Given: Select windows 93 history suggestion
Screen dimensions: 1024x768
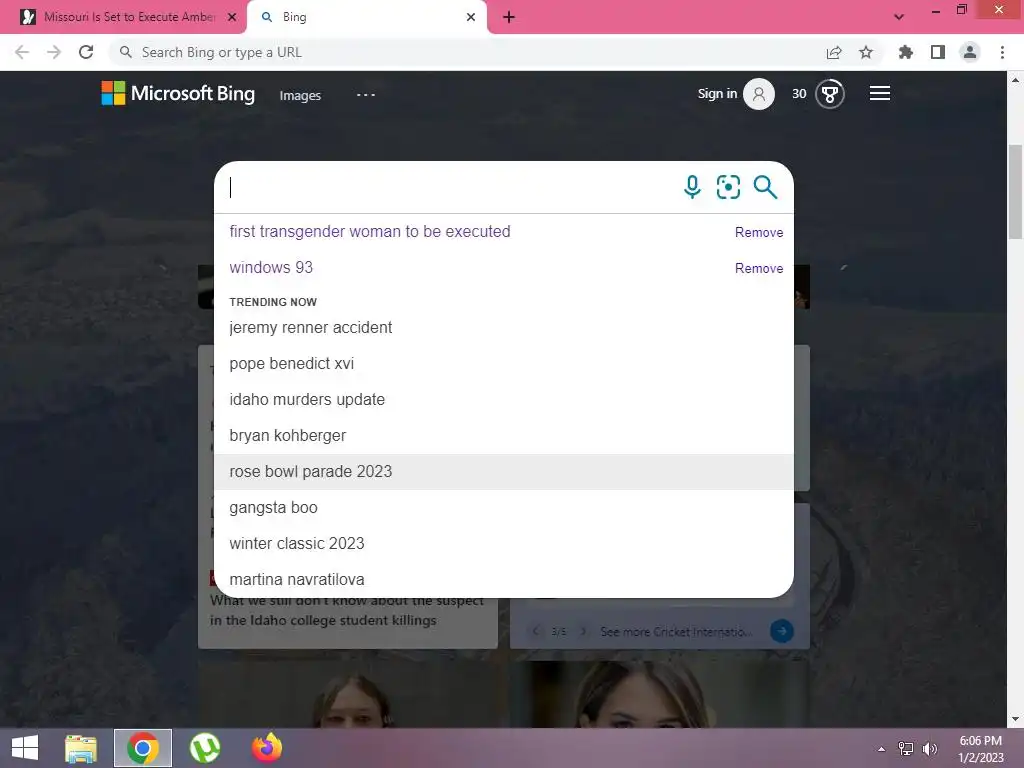Looking at the screenshot, I should (x=271, y=267).
